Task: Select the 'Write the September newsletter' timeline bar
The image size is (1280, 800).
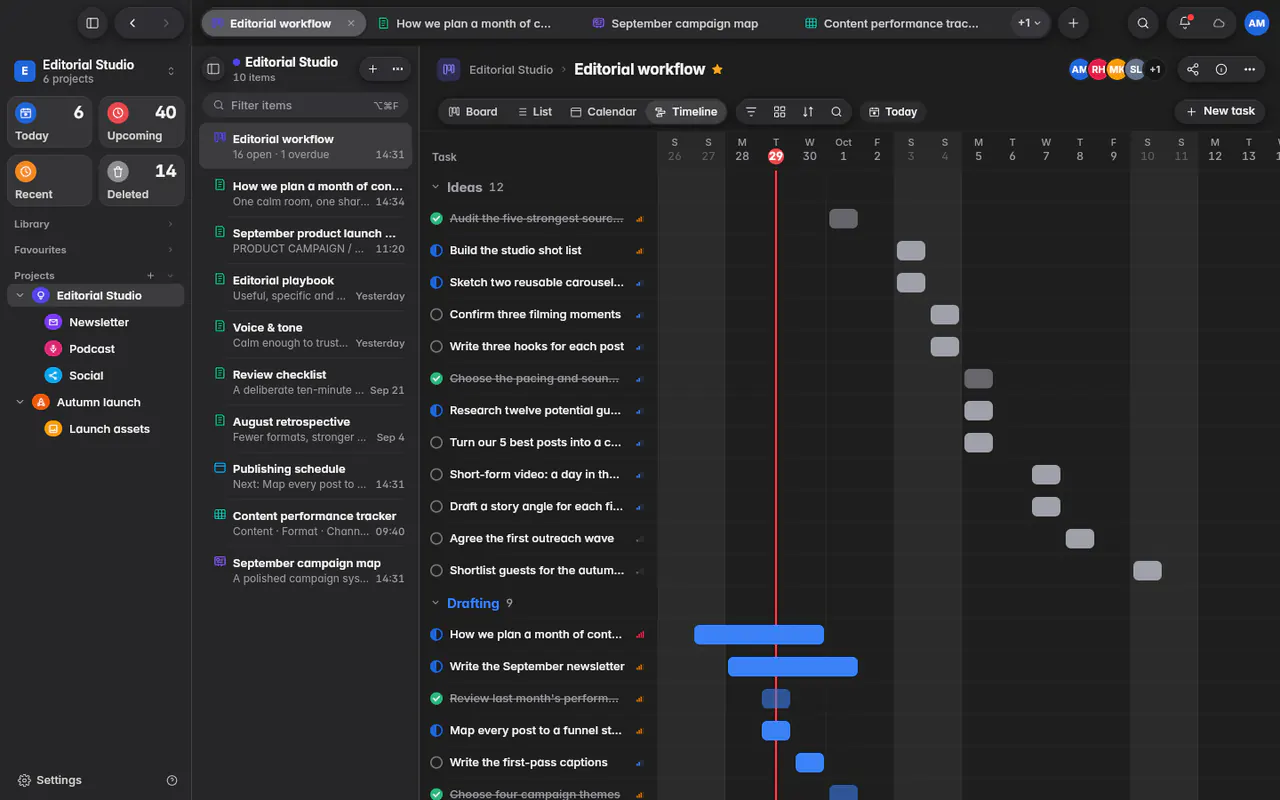Action: (x=792, y=667)
